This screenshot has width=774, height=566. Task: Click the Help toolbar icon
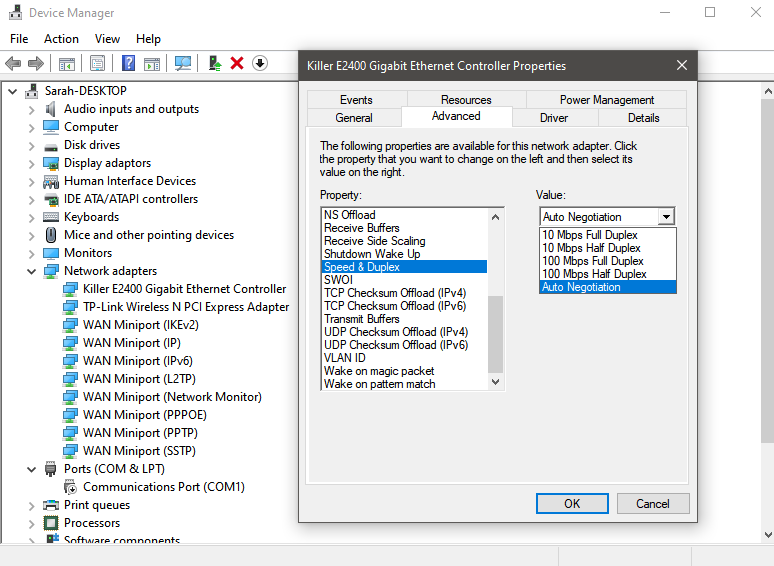128,63
